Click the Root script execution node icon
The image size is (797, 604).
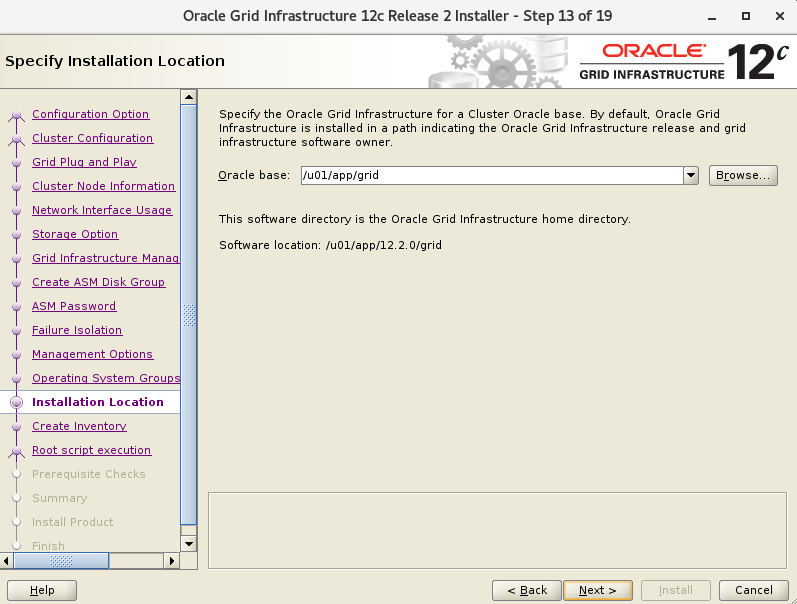point(16,451)
